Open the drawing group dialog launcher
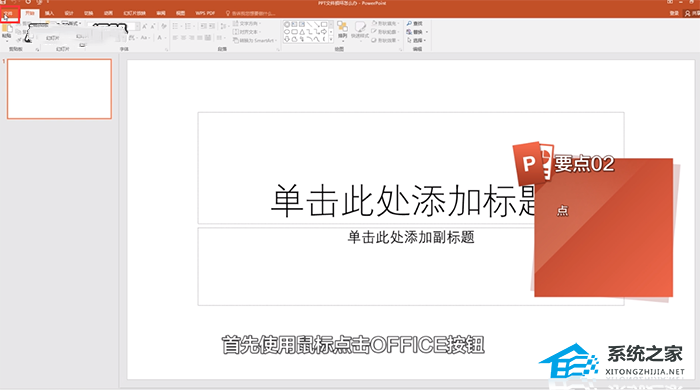This screenshot has width=700, height=390. pyautogui.click(x=400, y=50)
